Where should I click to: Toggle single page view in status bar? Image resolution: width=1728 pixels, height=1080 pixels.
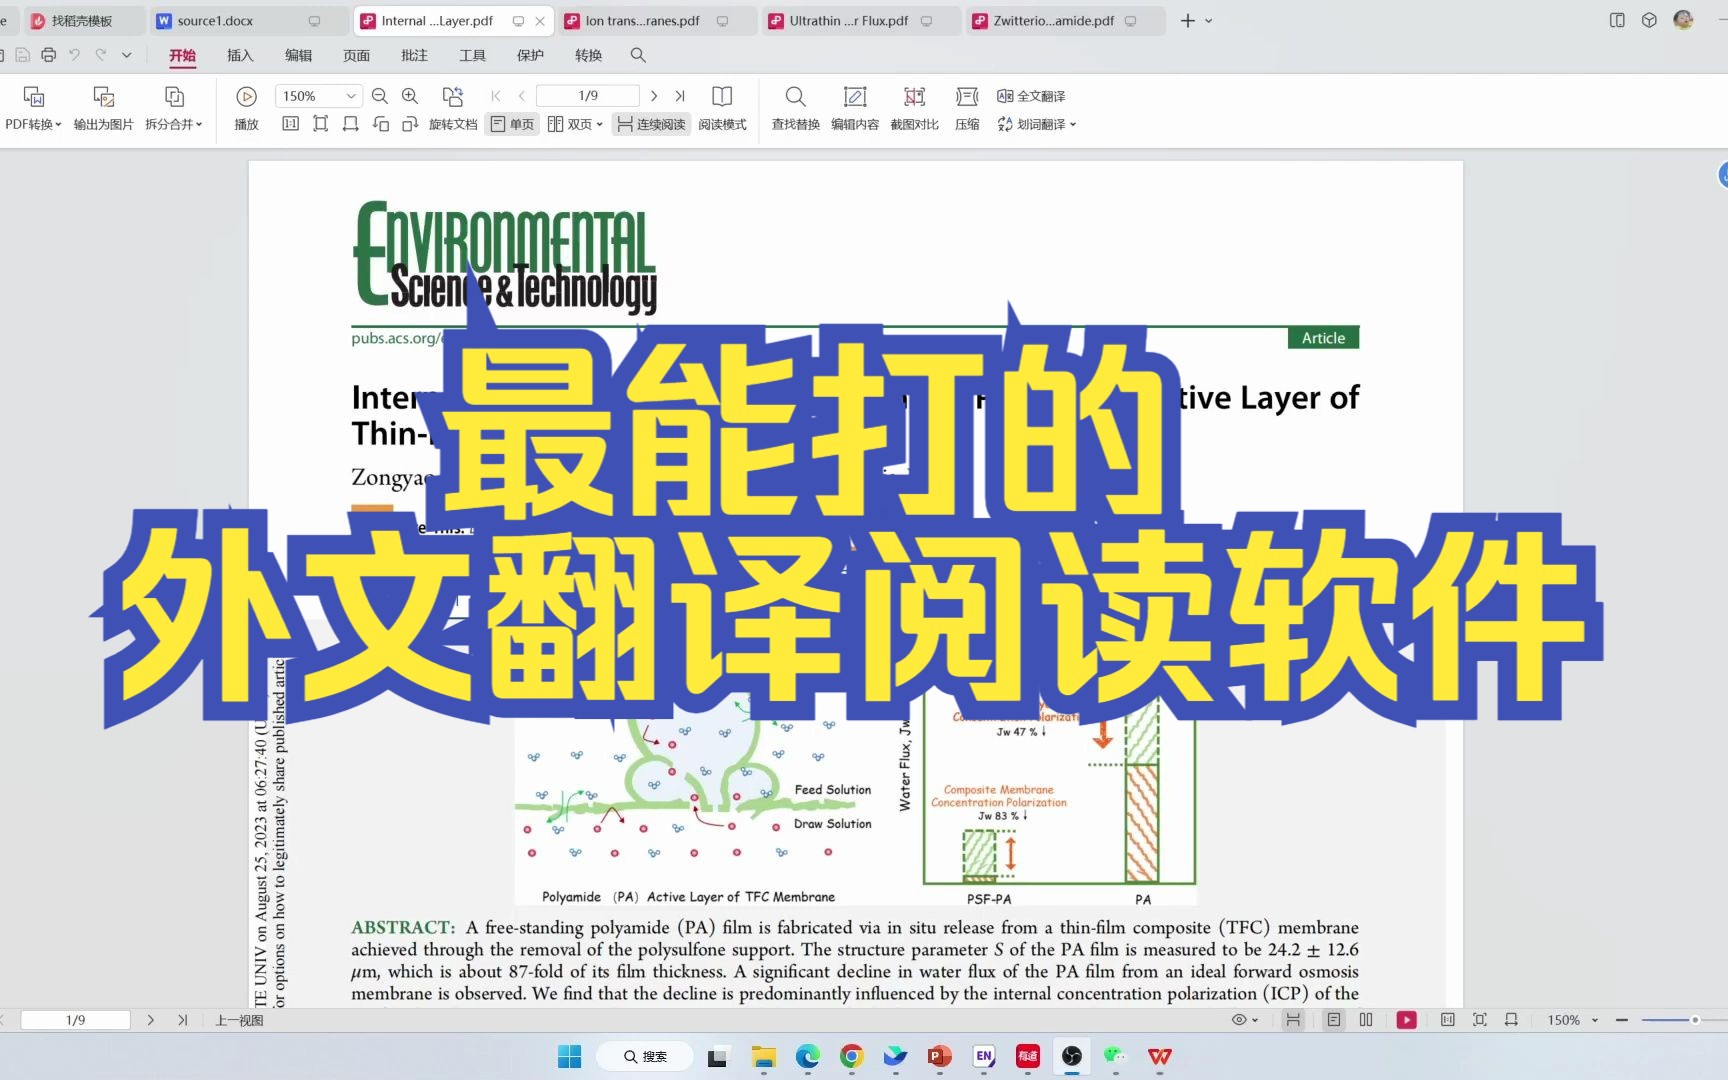1334,1020
